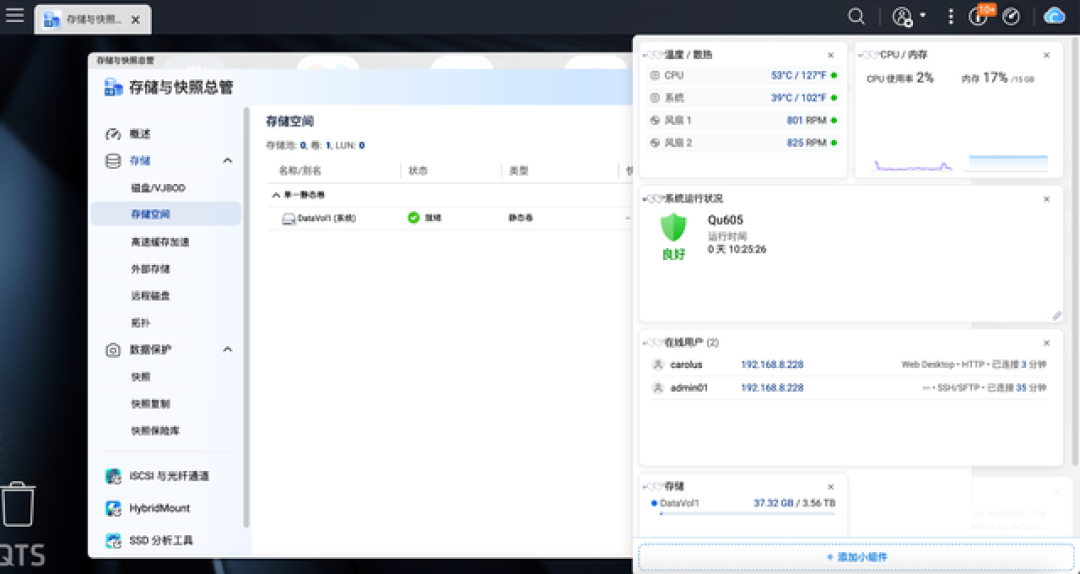Viewport: 1080px width, 574px height.
Task: Click the sidebar vertical scrollbar
Action: pyautogui.click(x=246, y=317)
